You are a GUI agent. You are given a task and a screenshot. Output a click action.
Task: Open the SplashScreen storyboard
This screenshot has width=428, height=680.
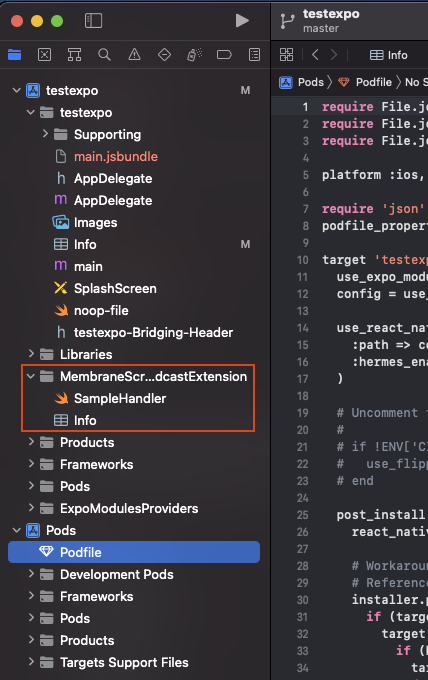click(115, 288)
